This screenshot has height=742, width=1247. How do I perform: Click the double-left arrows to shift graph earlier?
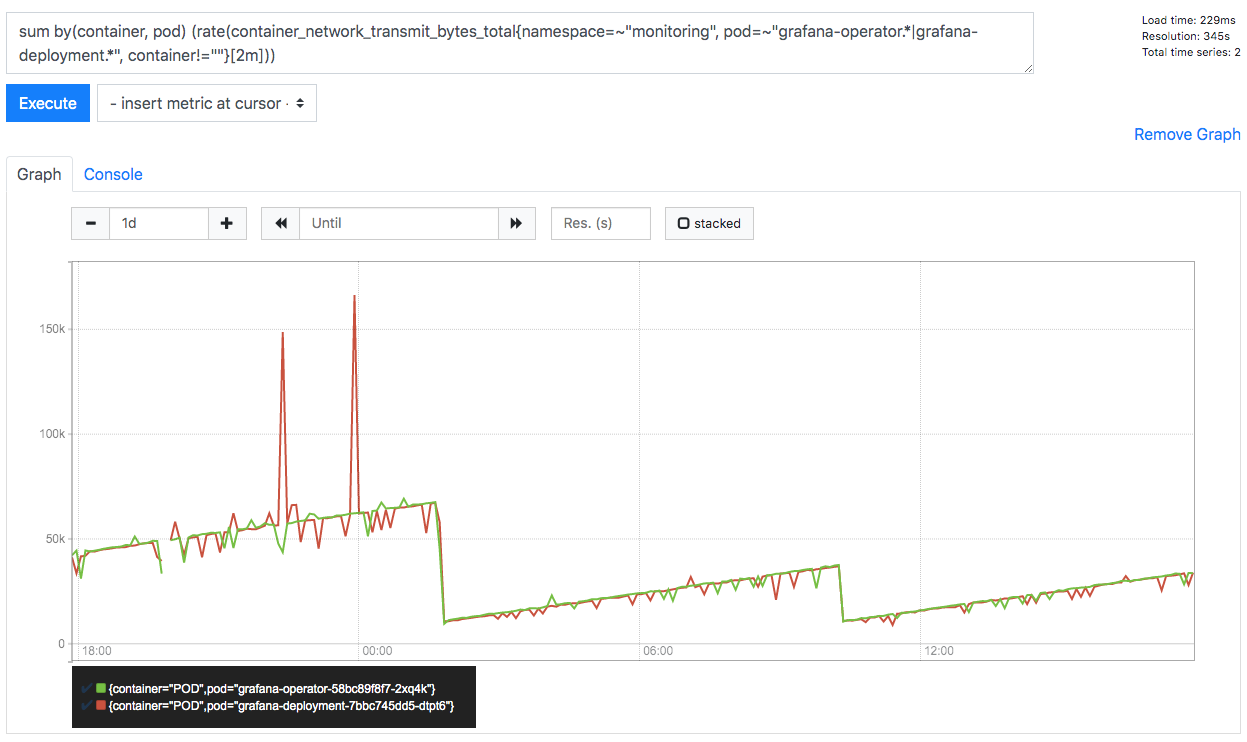280,223
